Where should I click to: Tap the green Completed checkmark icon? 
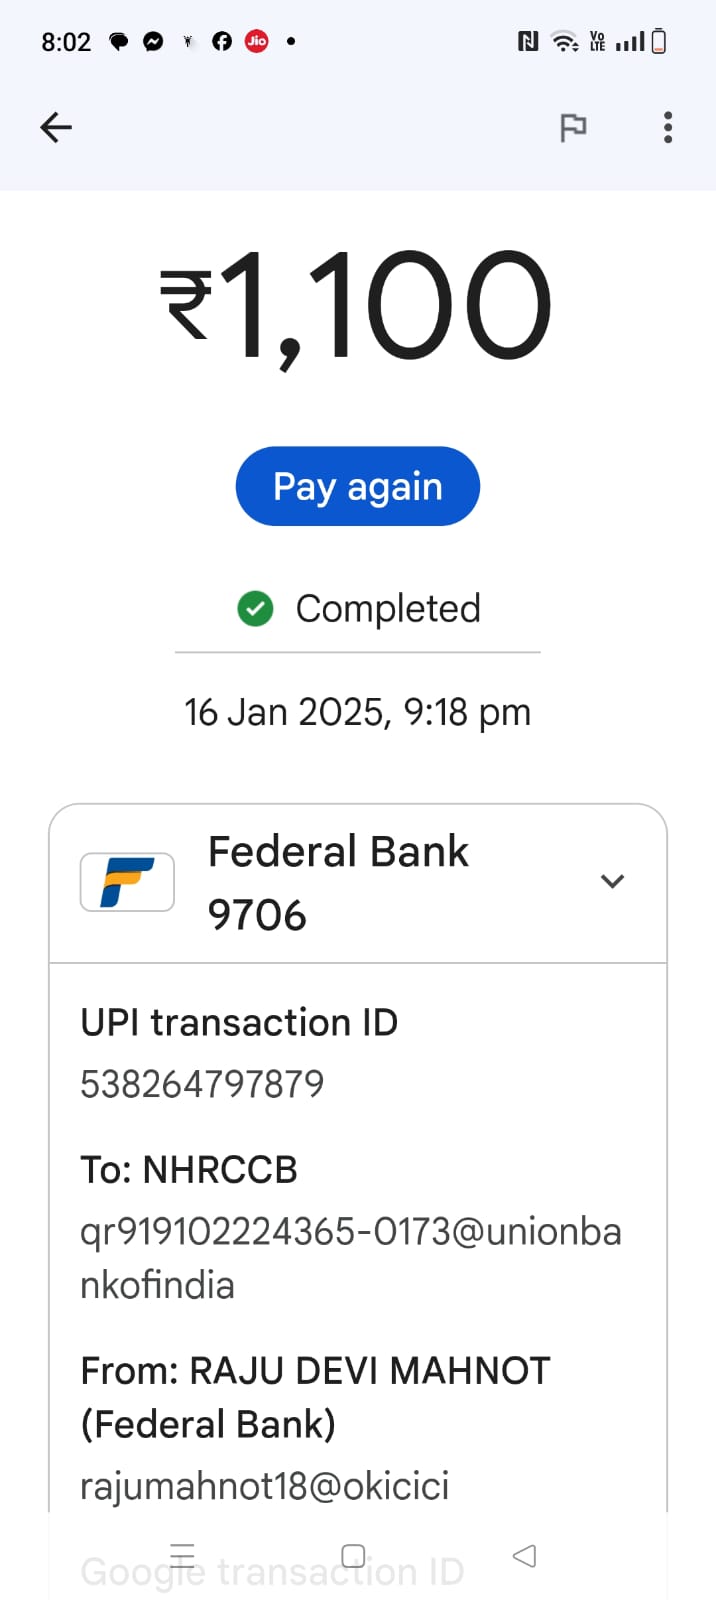click(255, 608)
